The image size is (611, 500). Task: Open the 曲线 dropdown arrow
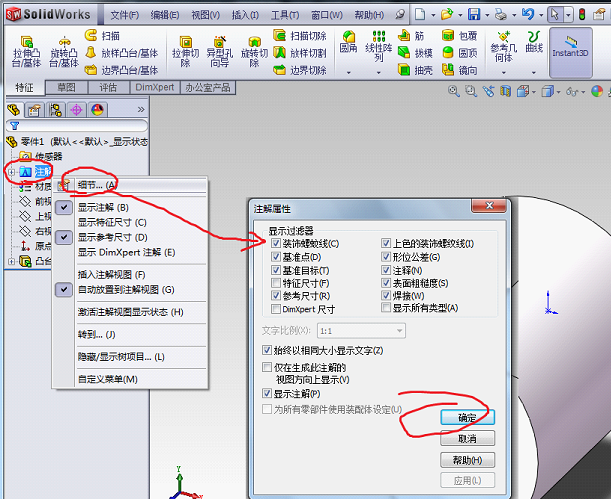pos(534,72)
